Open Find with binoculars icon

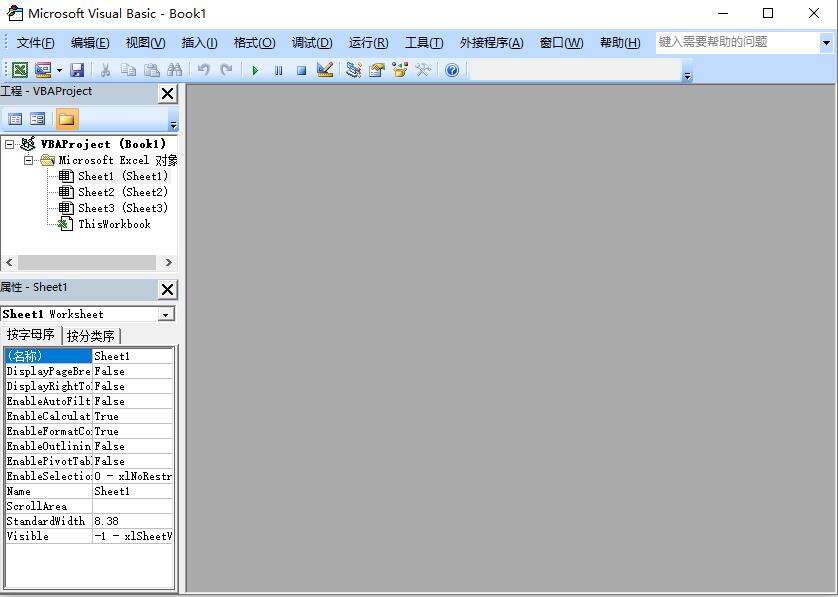click(175, 70)
